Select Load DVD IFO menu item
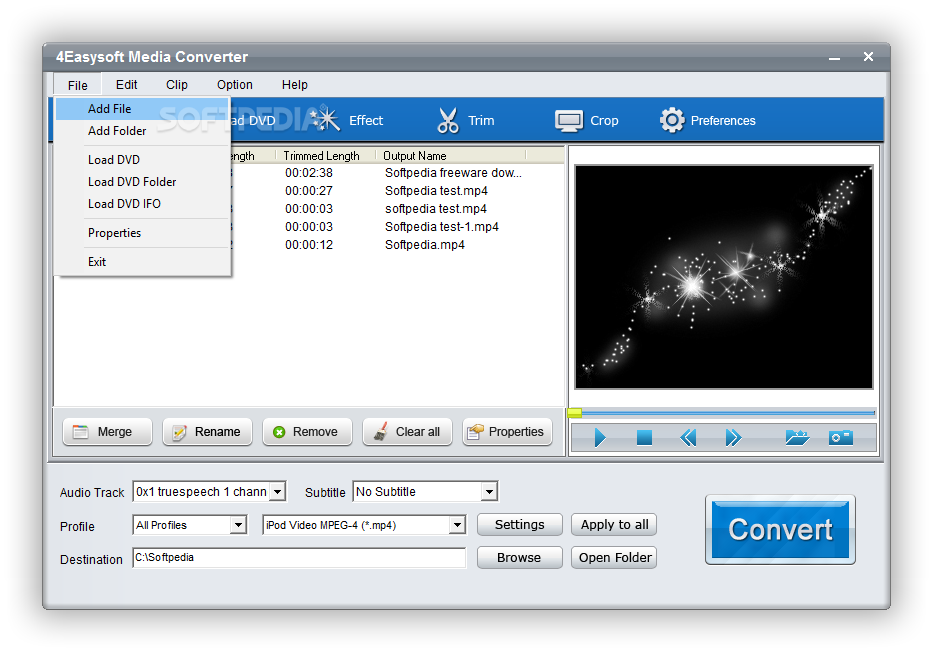 click(143, 204)
